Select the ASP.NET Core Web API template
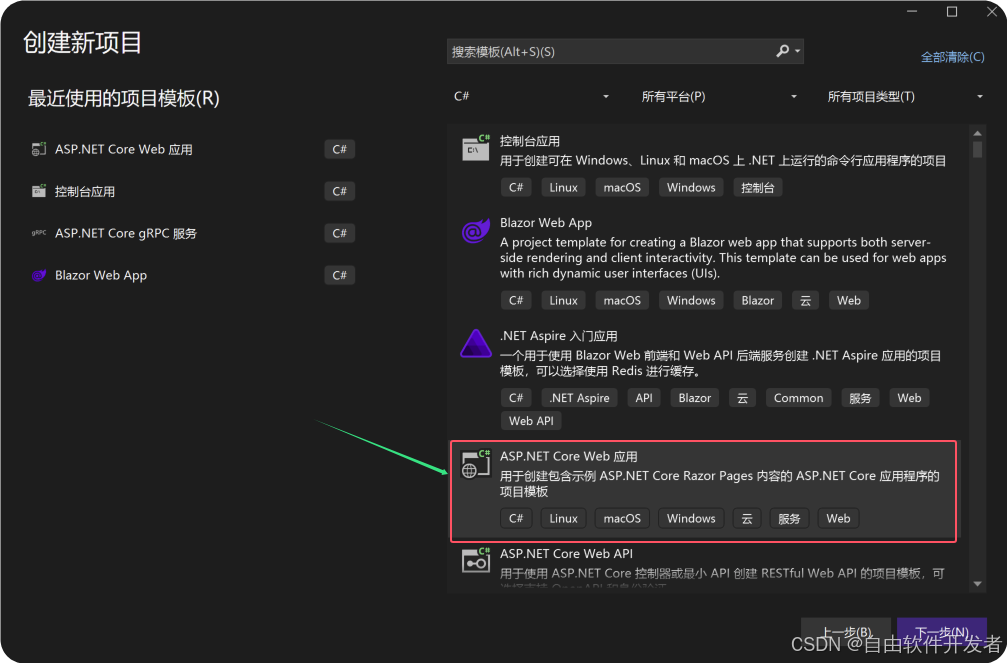Image resolution: width=1007 pixels, height=663 pixels. tap(566, 554)
